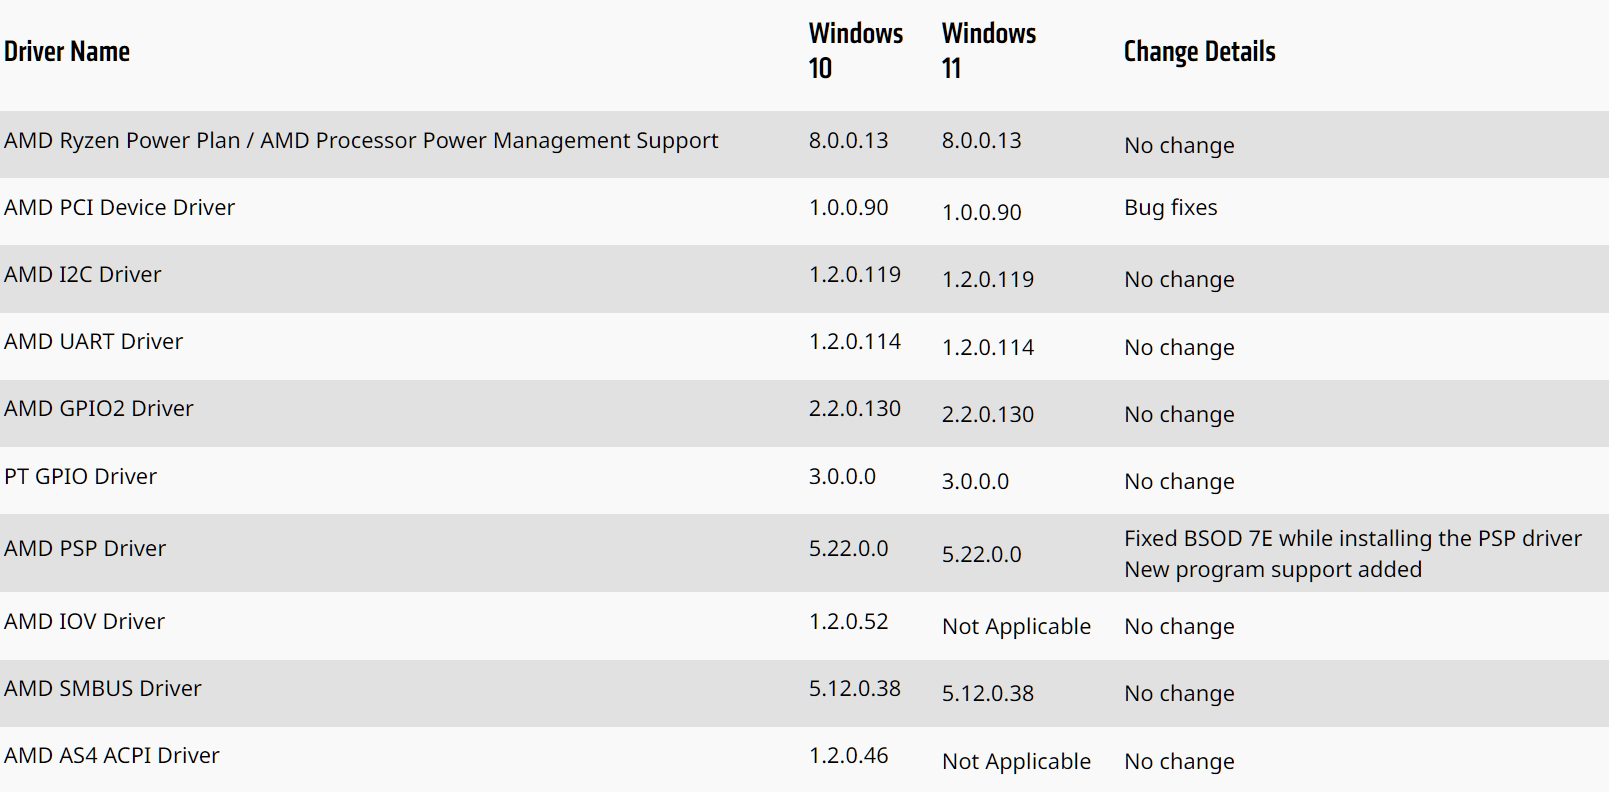
Task: Select AMD PSP Driver name
Action: pos(85,549)
